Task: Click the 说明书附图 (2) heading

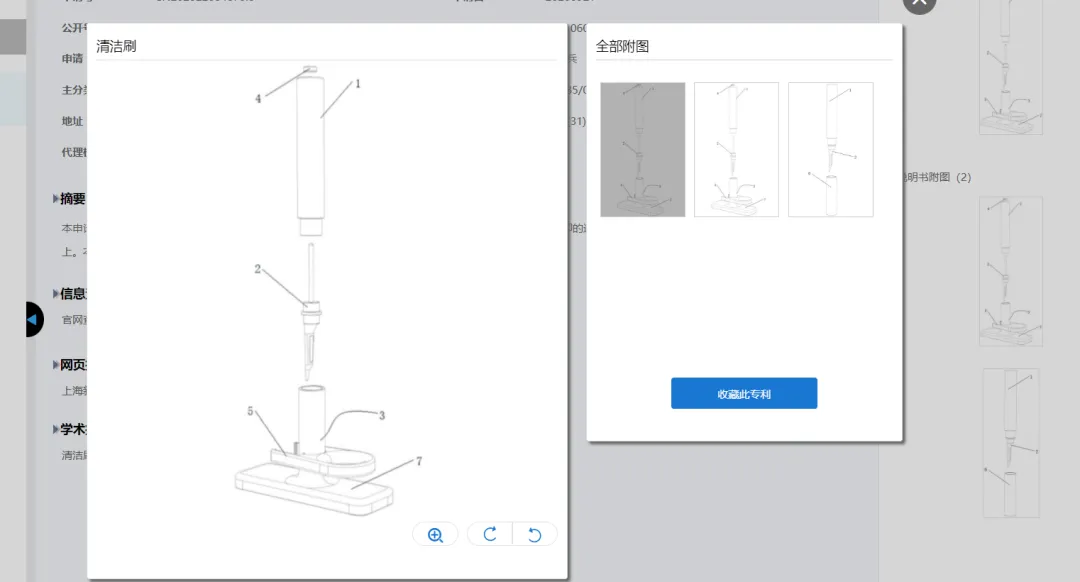Action: tap(937, 177)
